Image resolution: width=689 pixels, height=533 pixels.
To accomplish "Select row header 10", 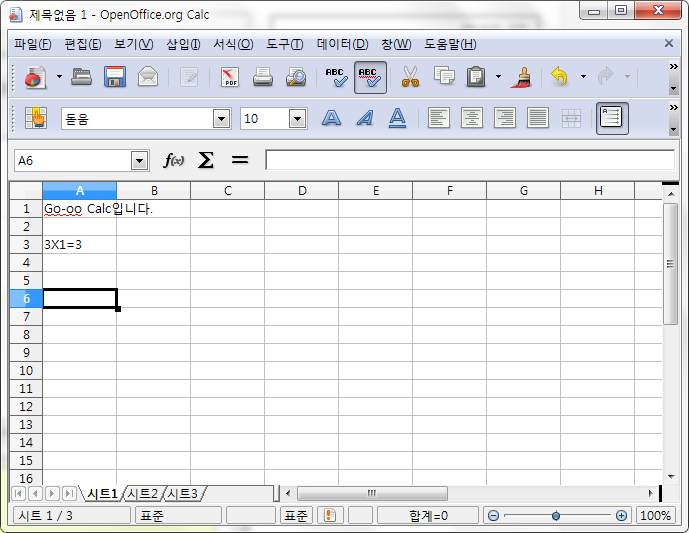I will [26, 370].
